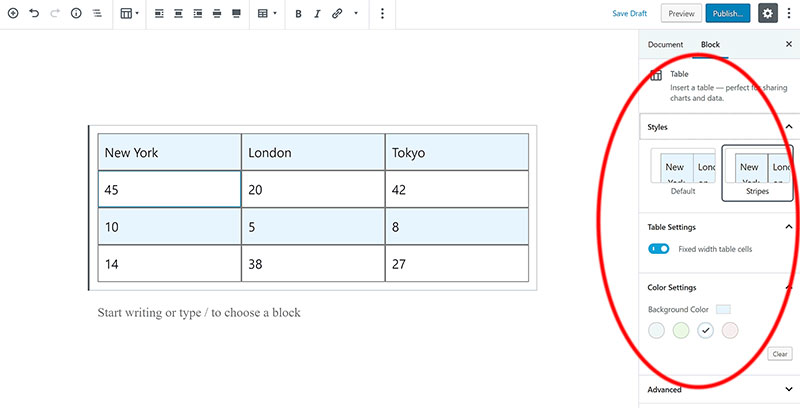
Task: Click the Table block icon in sidebar
Action: pos(656,75)
